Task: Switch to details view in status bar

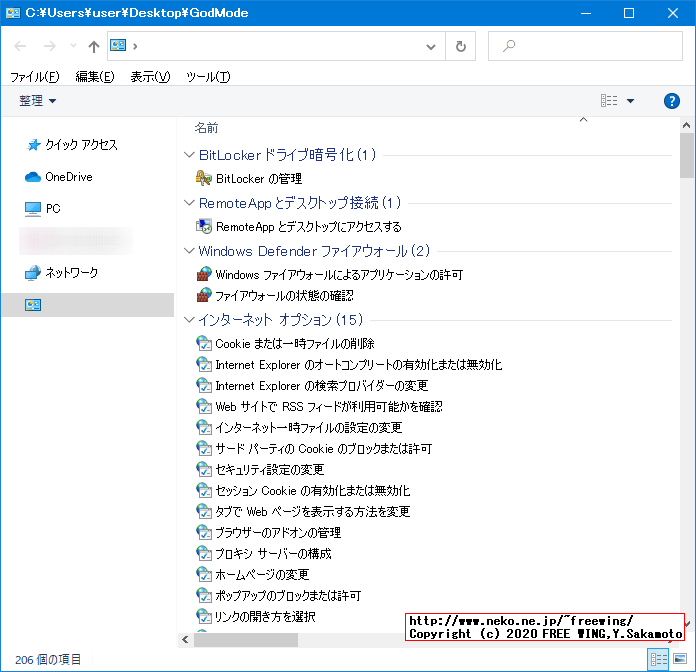Action: pos(659,659)
